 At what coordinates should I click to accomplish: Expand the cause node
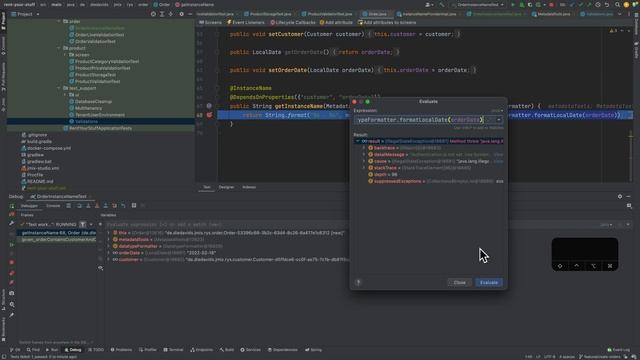(364, 161)
